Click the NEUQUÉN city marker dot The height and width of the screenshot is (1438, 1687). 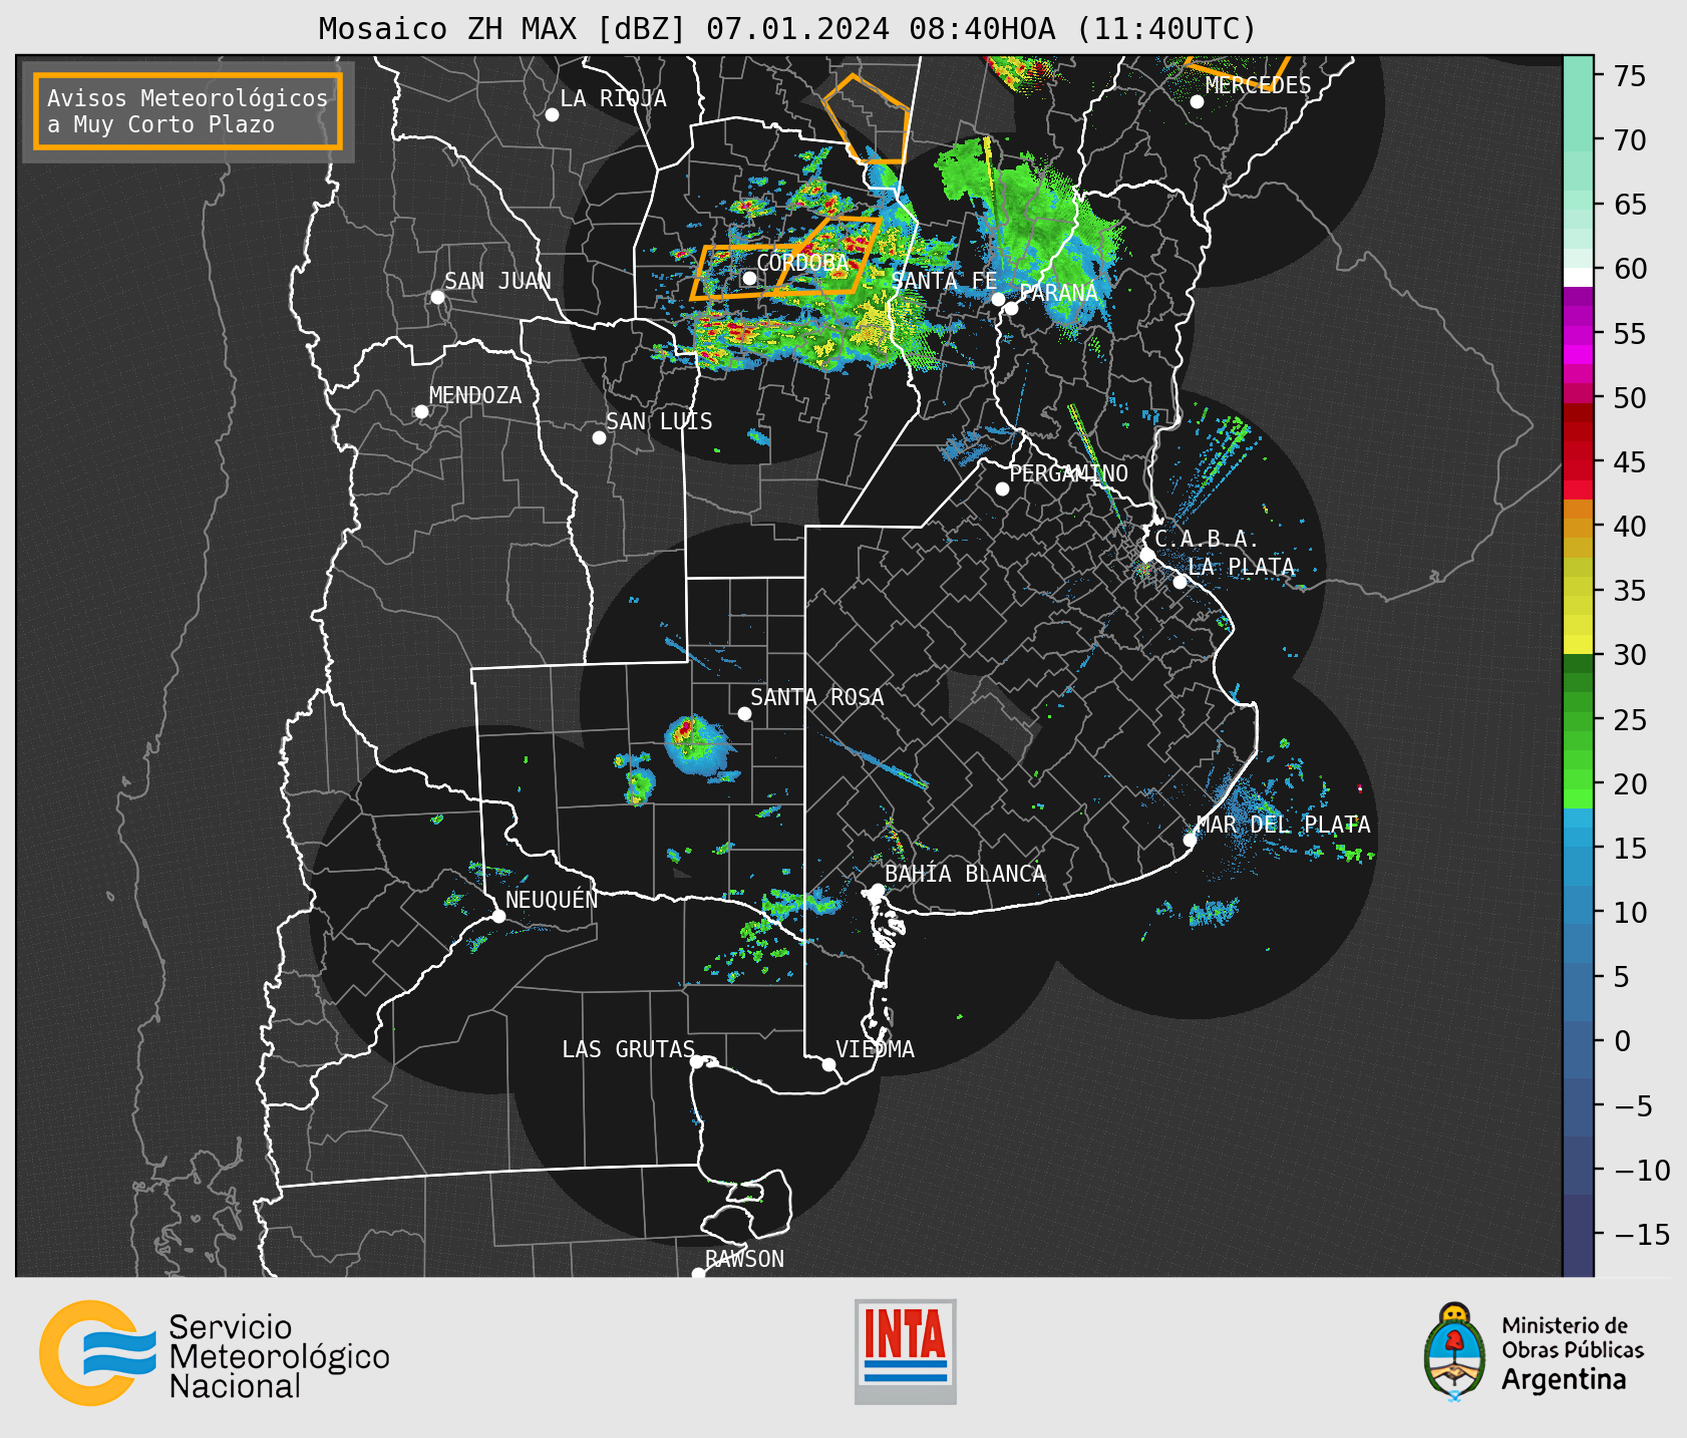[x=499, y=916]
